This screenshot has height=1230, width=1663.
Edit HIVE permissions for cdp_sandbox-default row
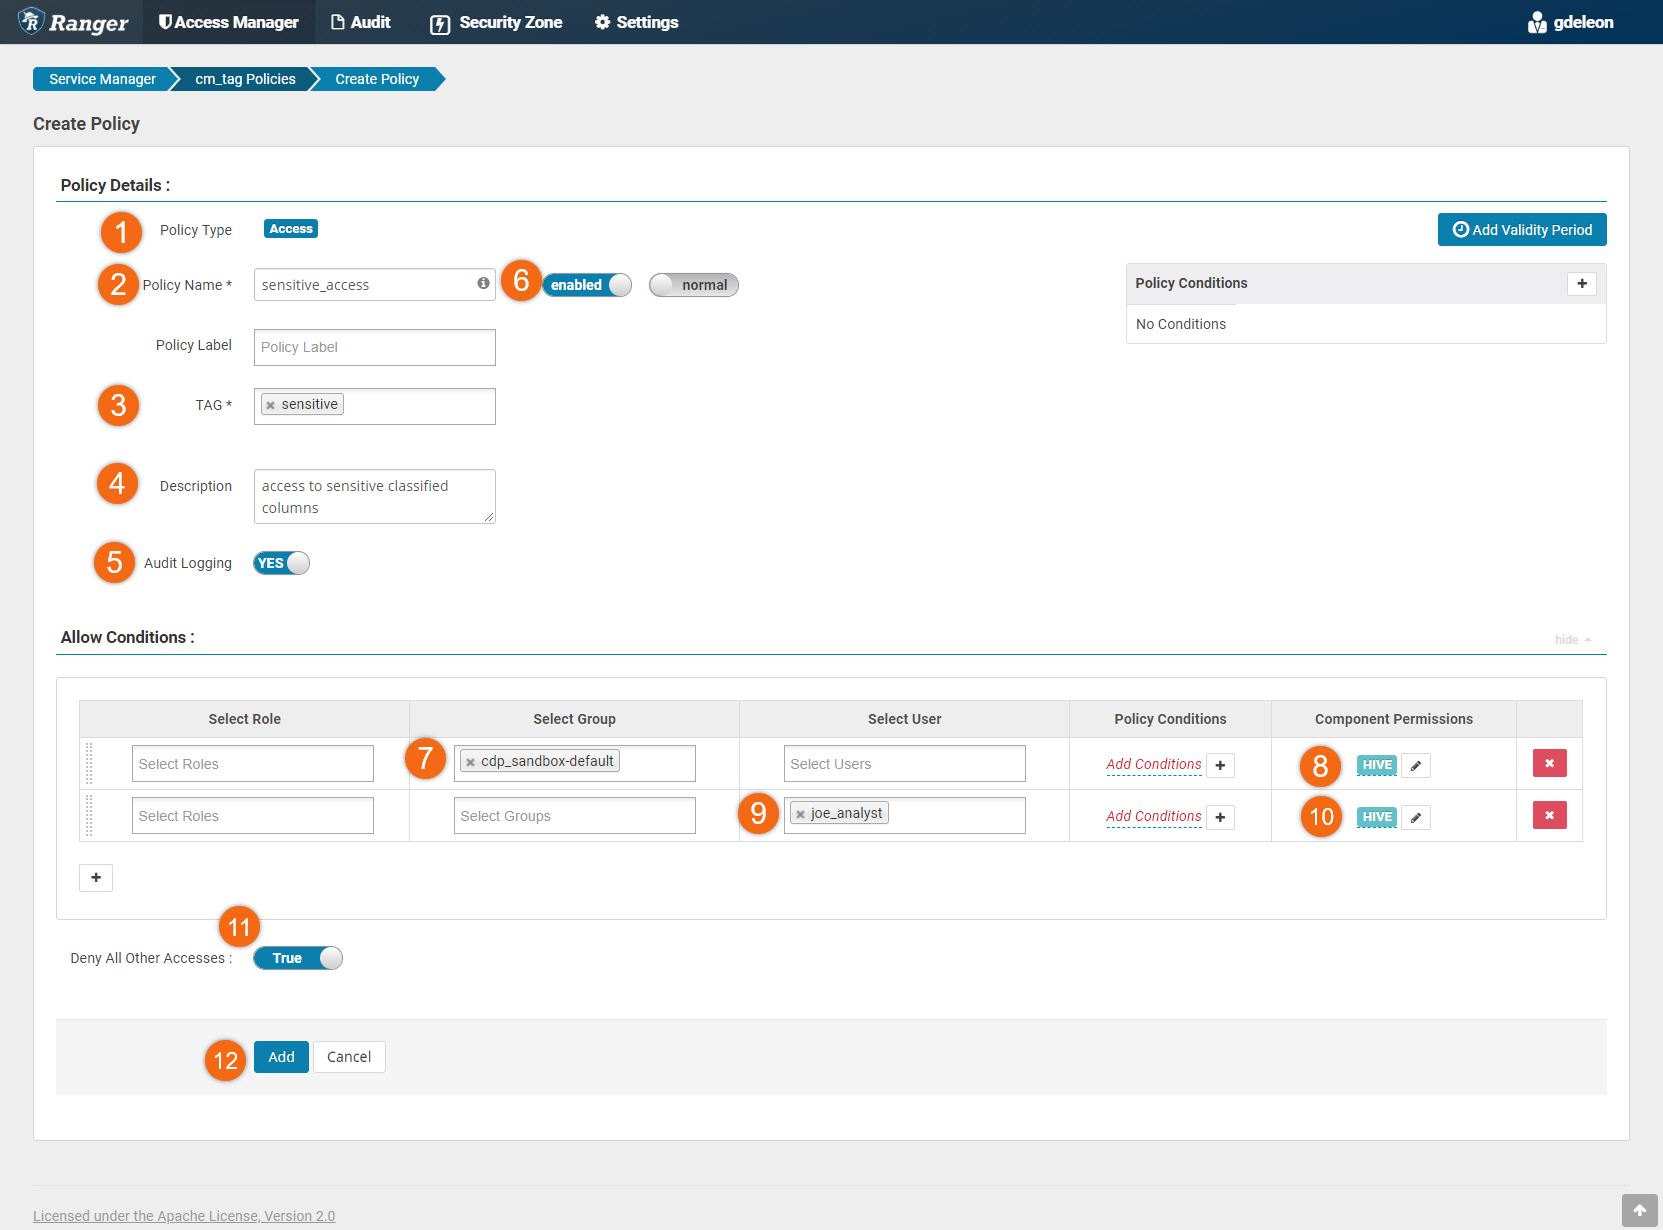click(x=1415, y=766)
